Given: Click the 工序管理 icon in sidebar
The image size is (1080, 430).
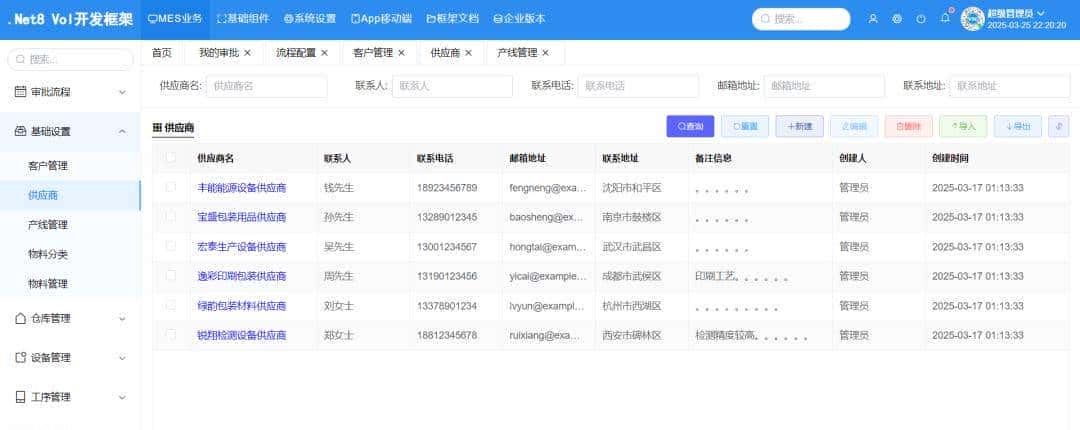Looking at the screenshot, I should pos(21,397).
